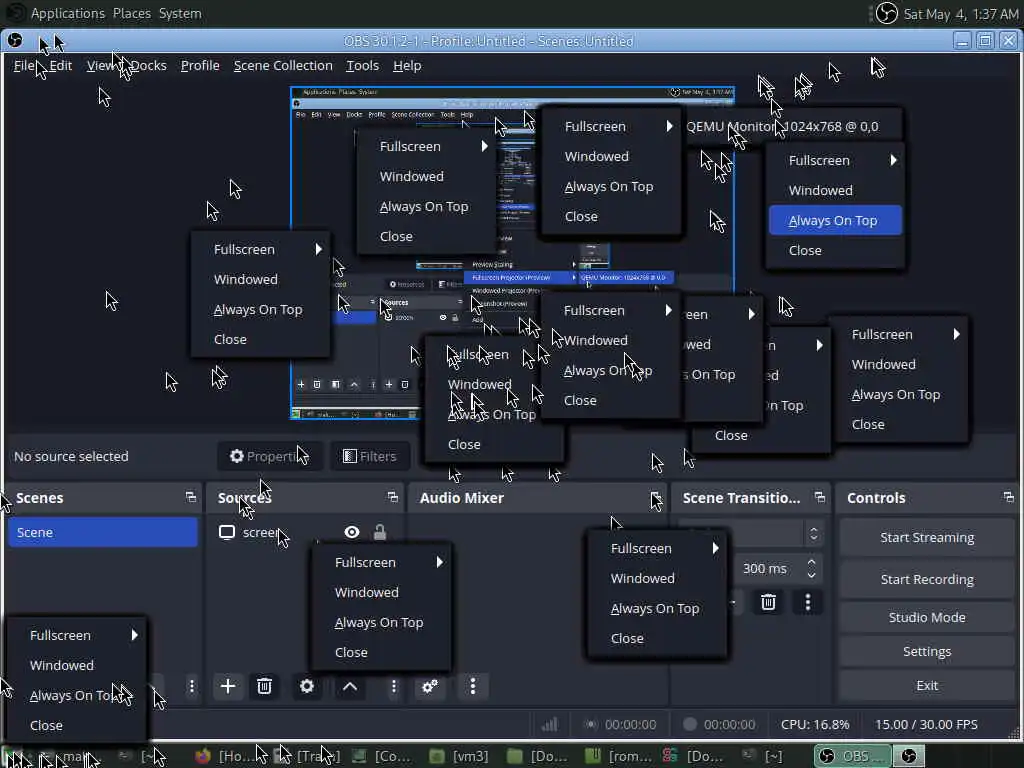
Task: Toggle the eye visibility of the screen source
Action: click(x=351, y=532)
